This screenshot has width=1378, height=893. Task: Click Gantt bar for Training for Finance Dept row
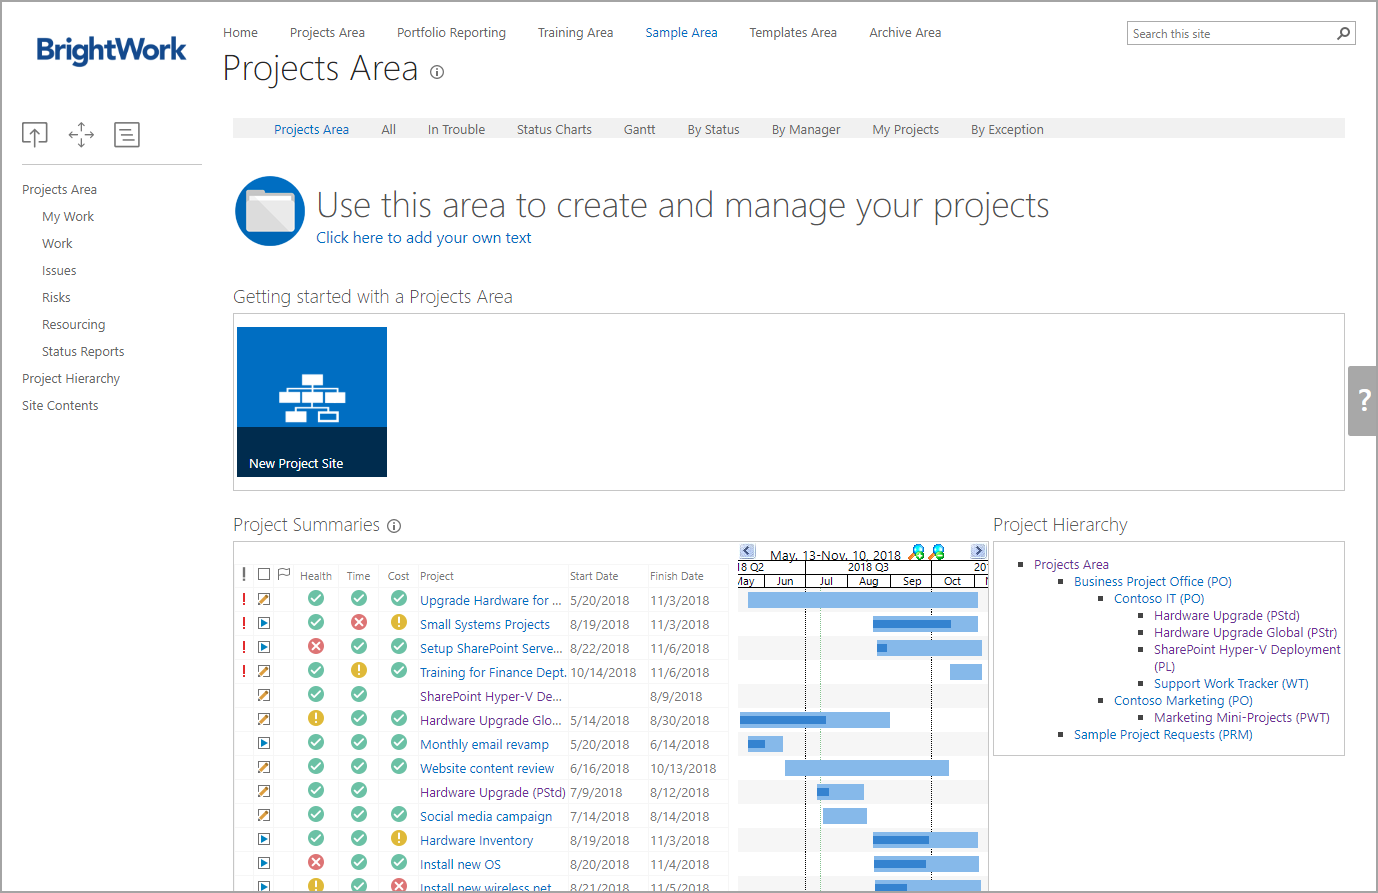[966, 672]
